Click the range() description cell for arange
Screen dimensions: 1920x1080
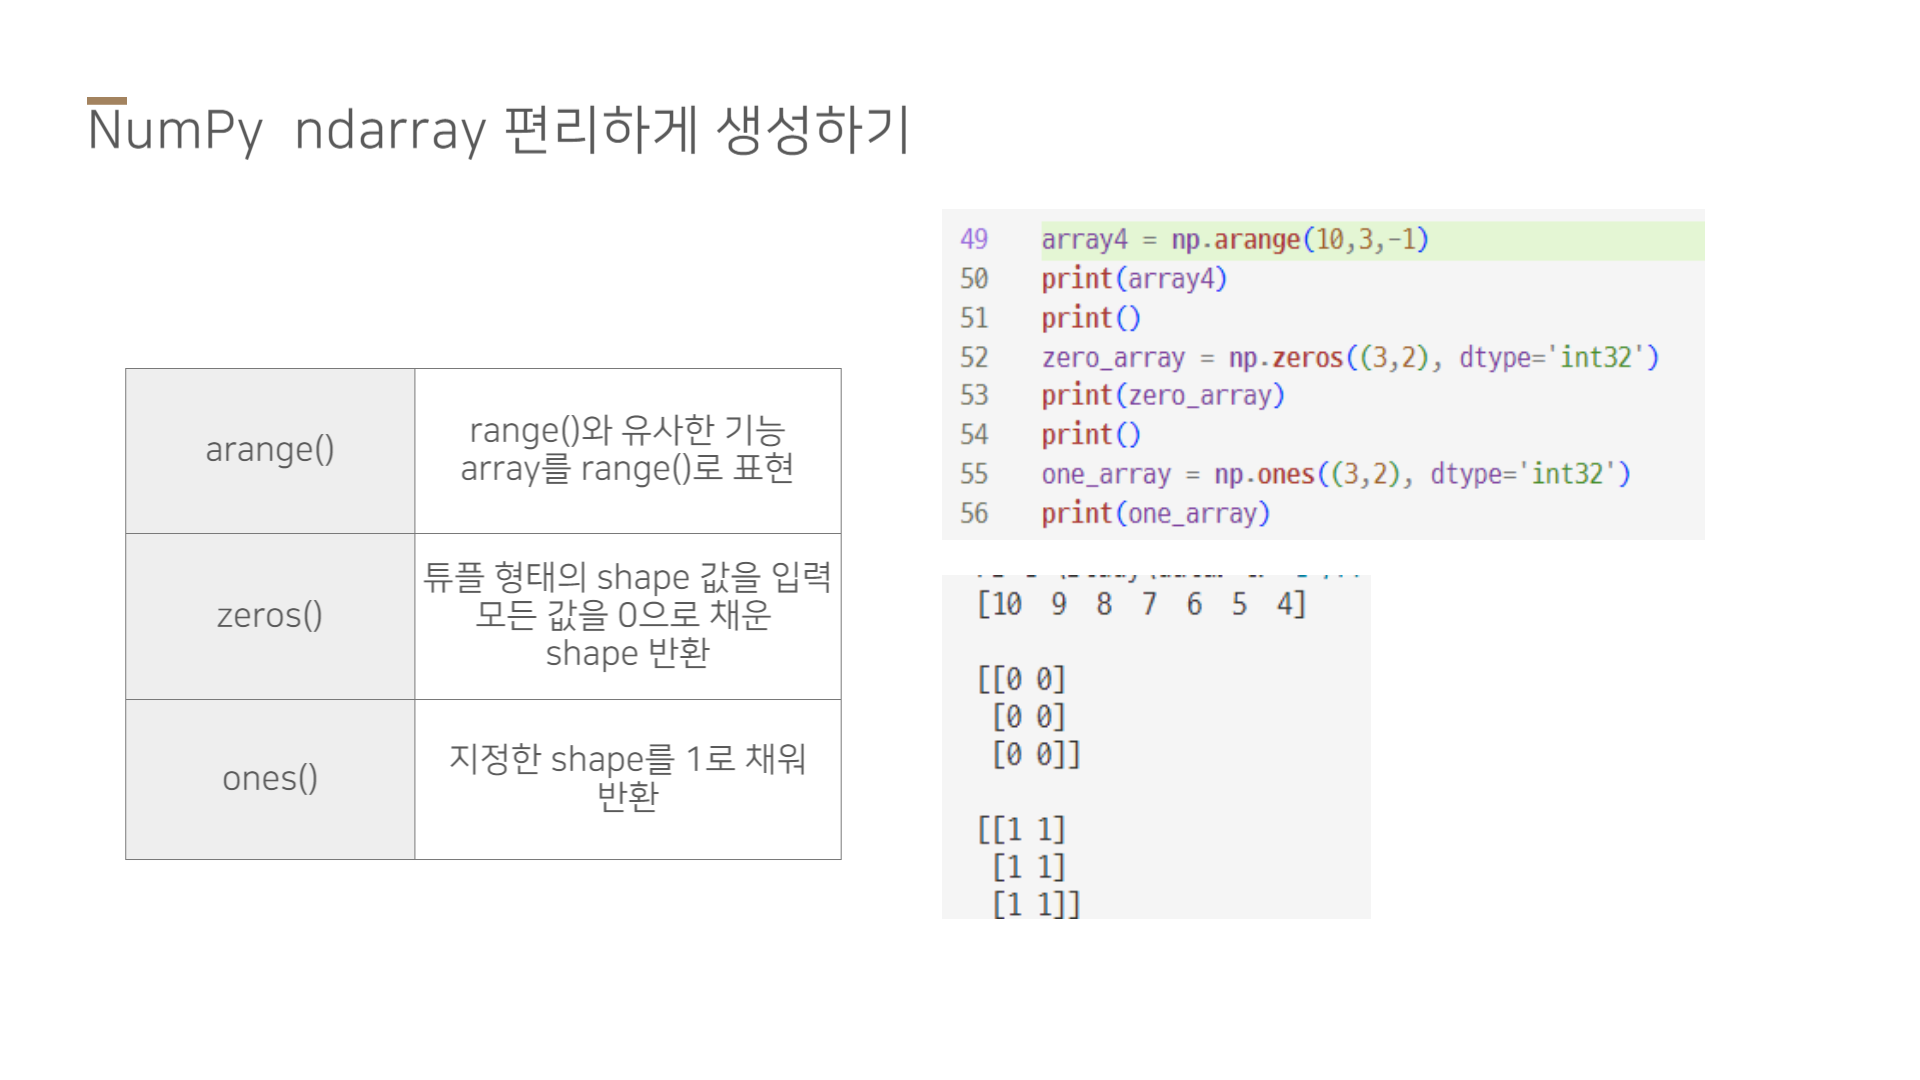tap(627, 450)
